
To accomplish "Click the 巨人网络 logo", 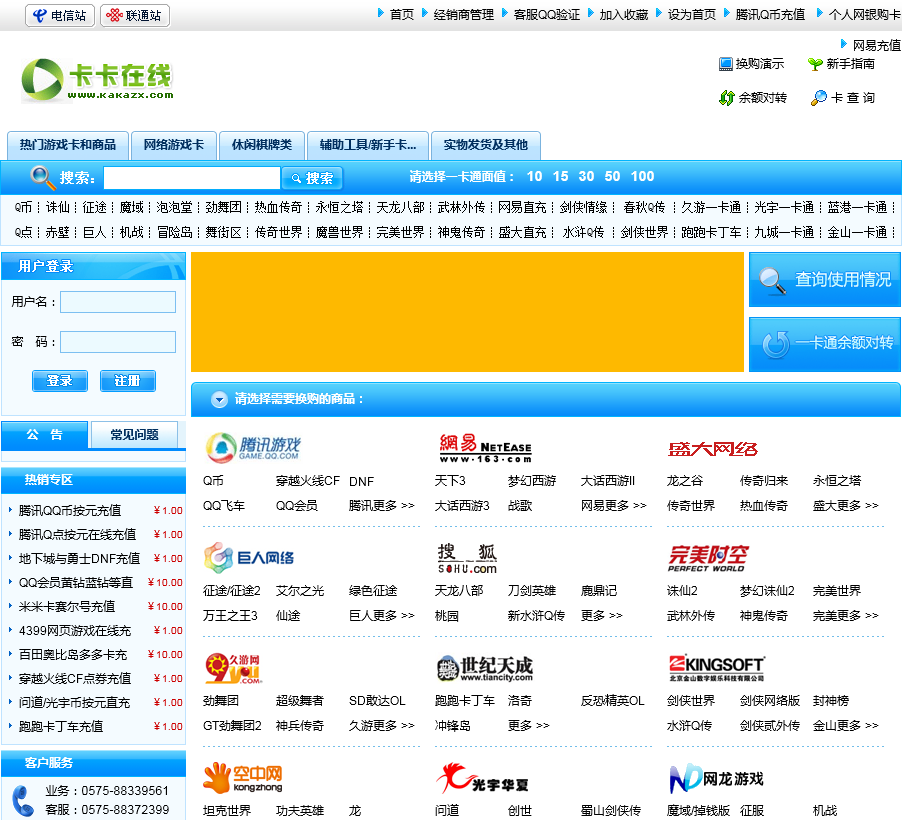I will pyautogui.click(x=249, y=557).
